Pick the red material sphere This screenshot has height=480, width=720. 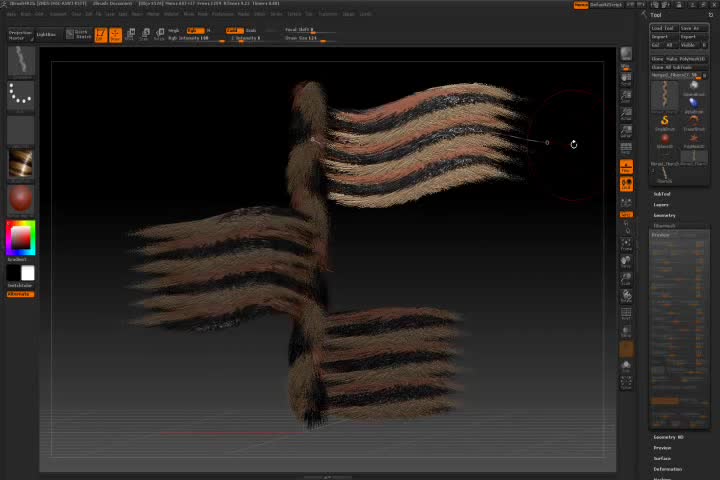[x=21, y=199]
